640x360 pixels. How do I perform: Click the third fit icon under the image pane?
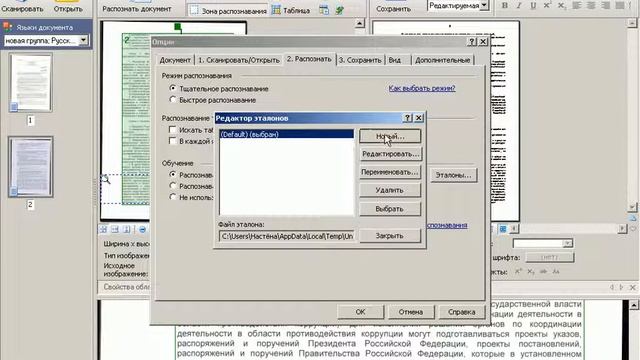127,229
